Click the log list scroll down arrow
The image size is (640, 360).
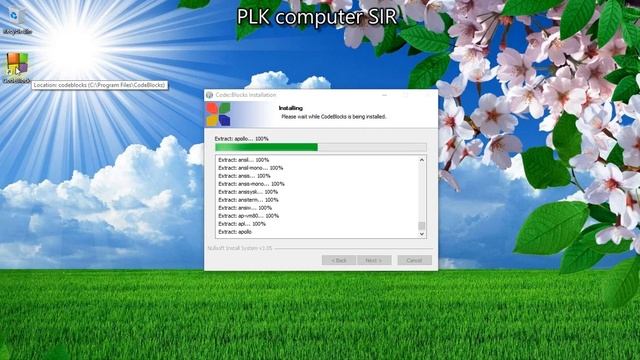click(422, 234)
